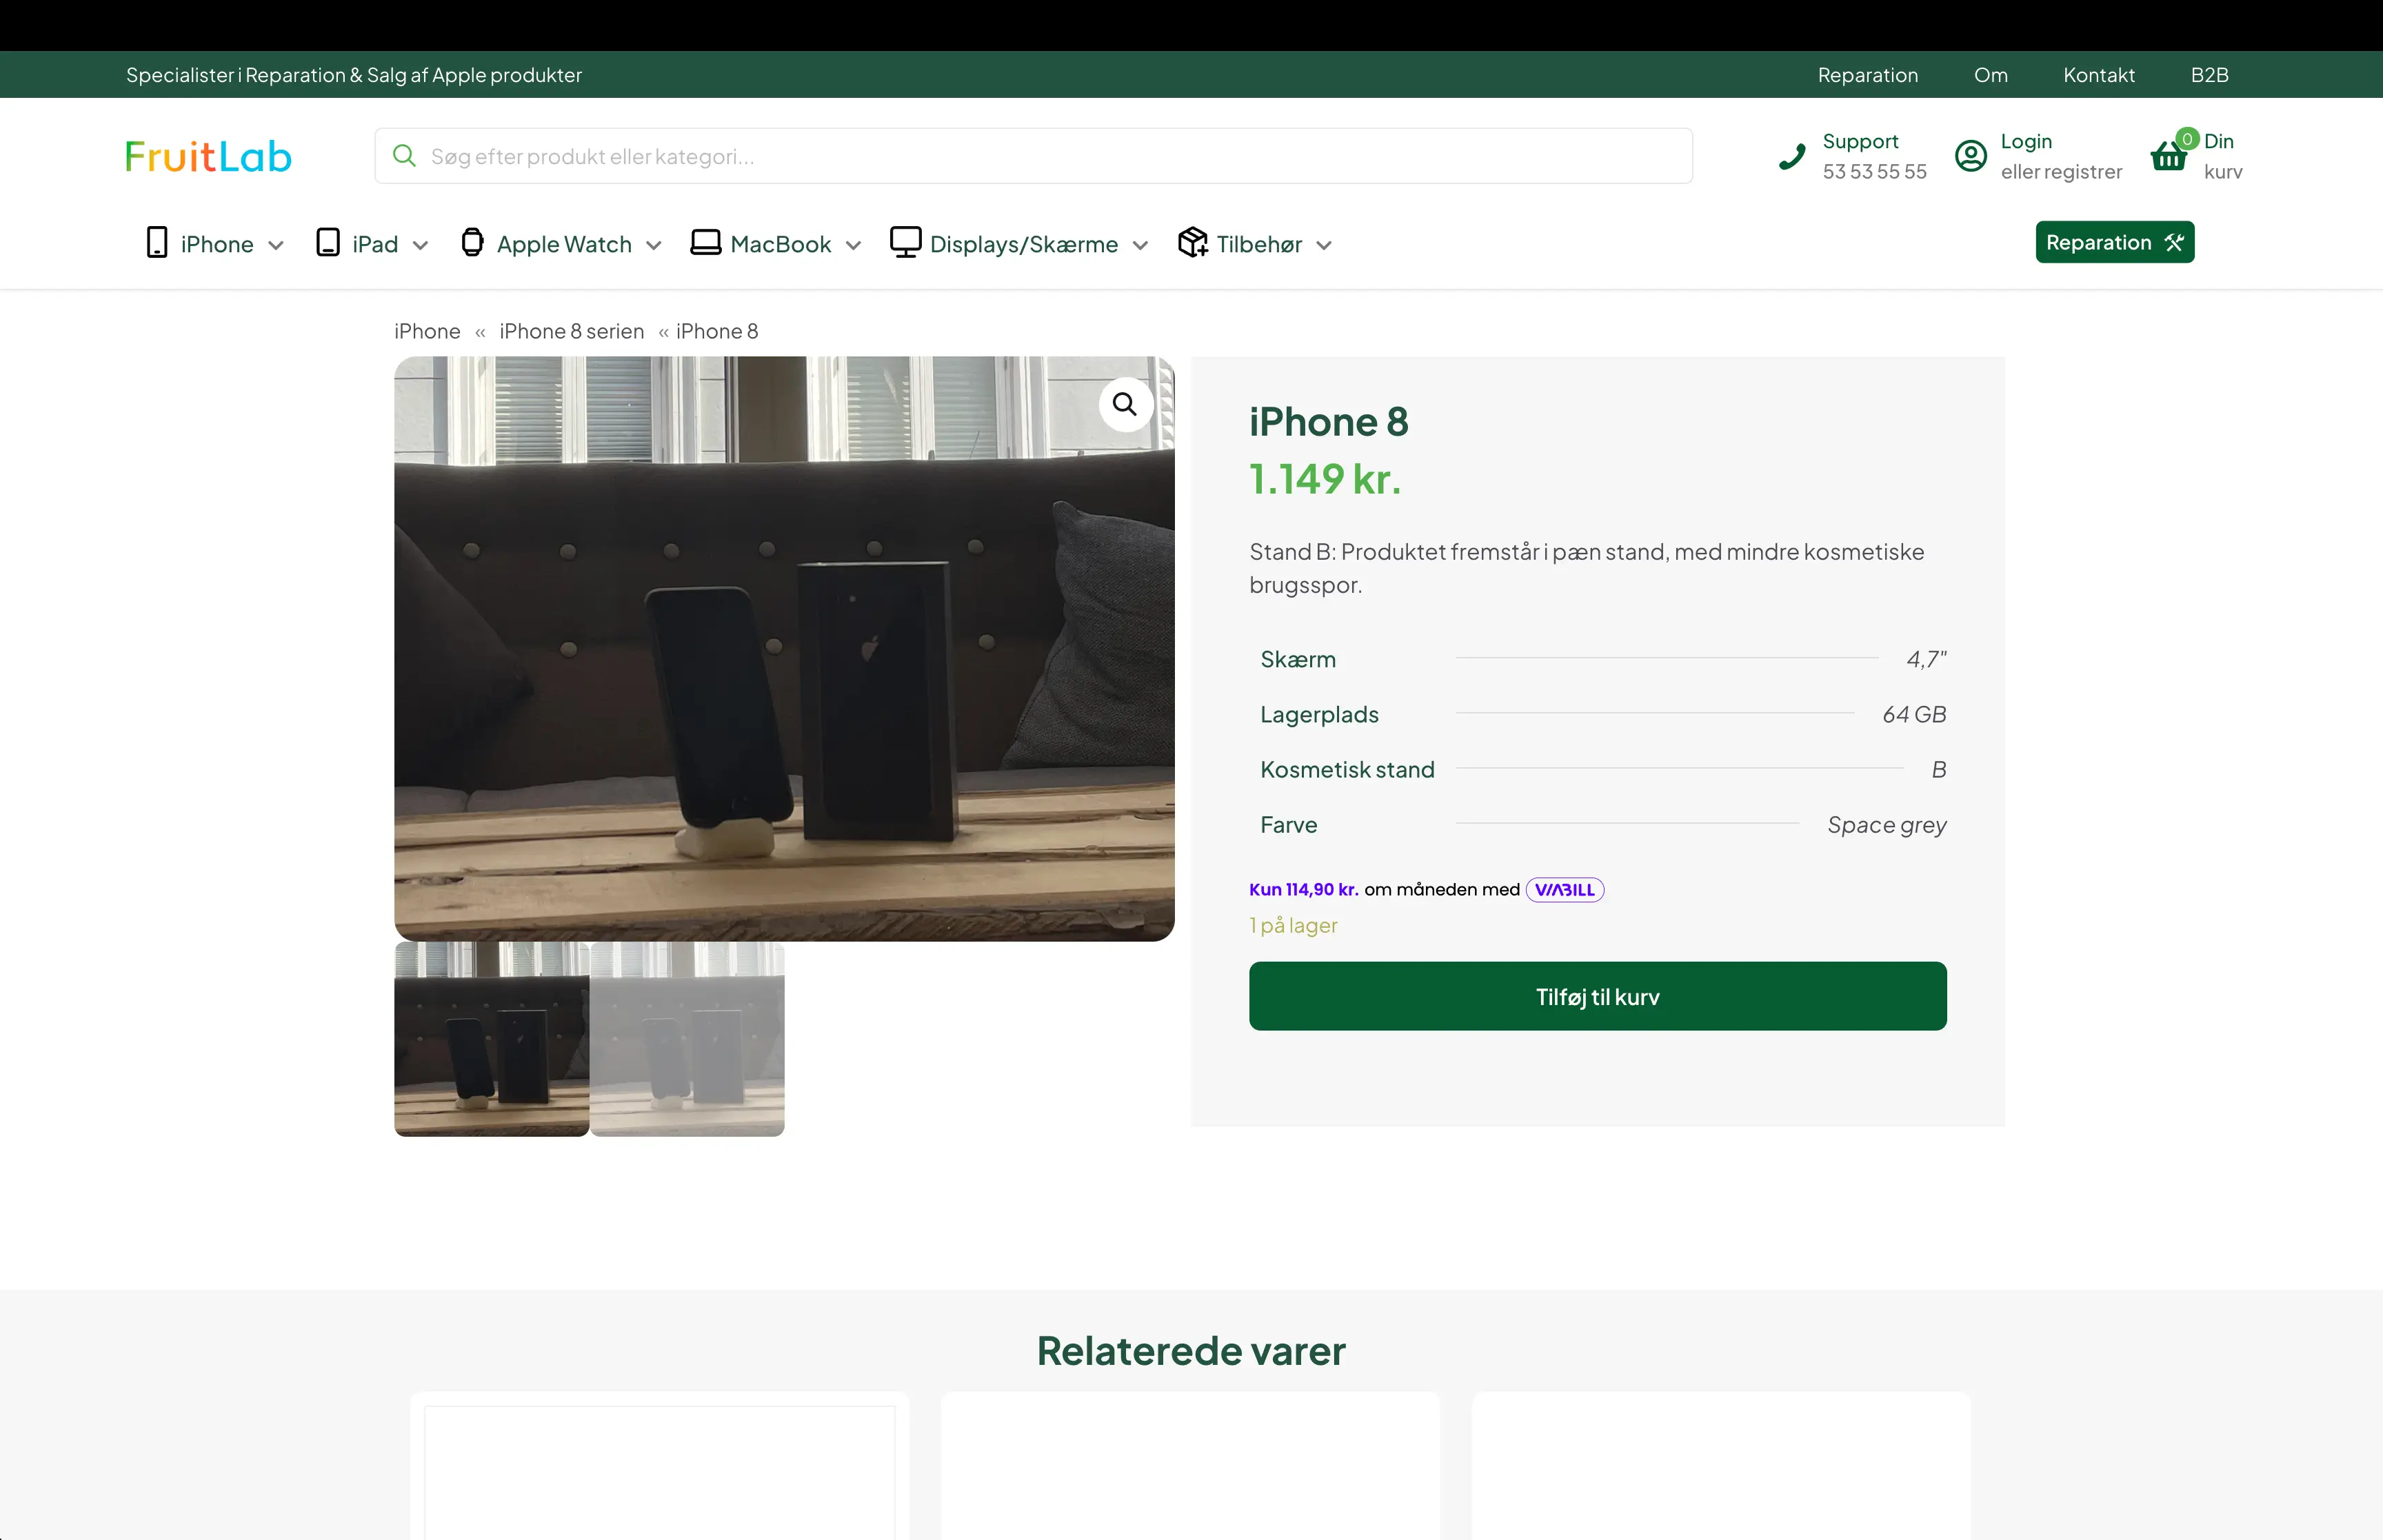Click Reparation link in top bar
2383x1540 pixels.
tap(1868, 75)
